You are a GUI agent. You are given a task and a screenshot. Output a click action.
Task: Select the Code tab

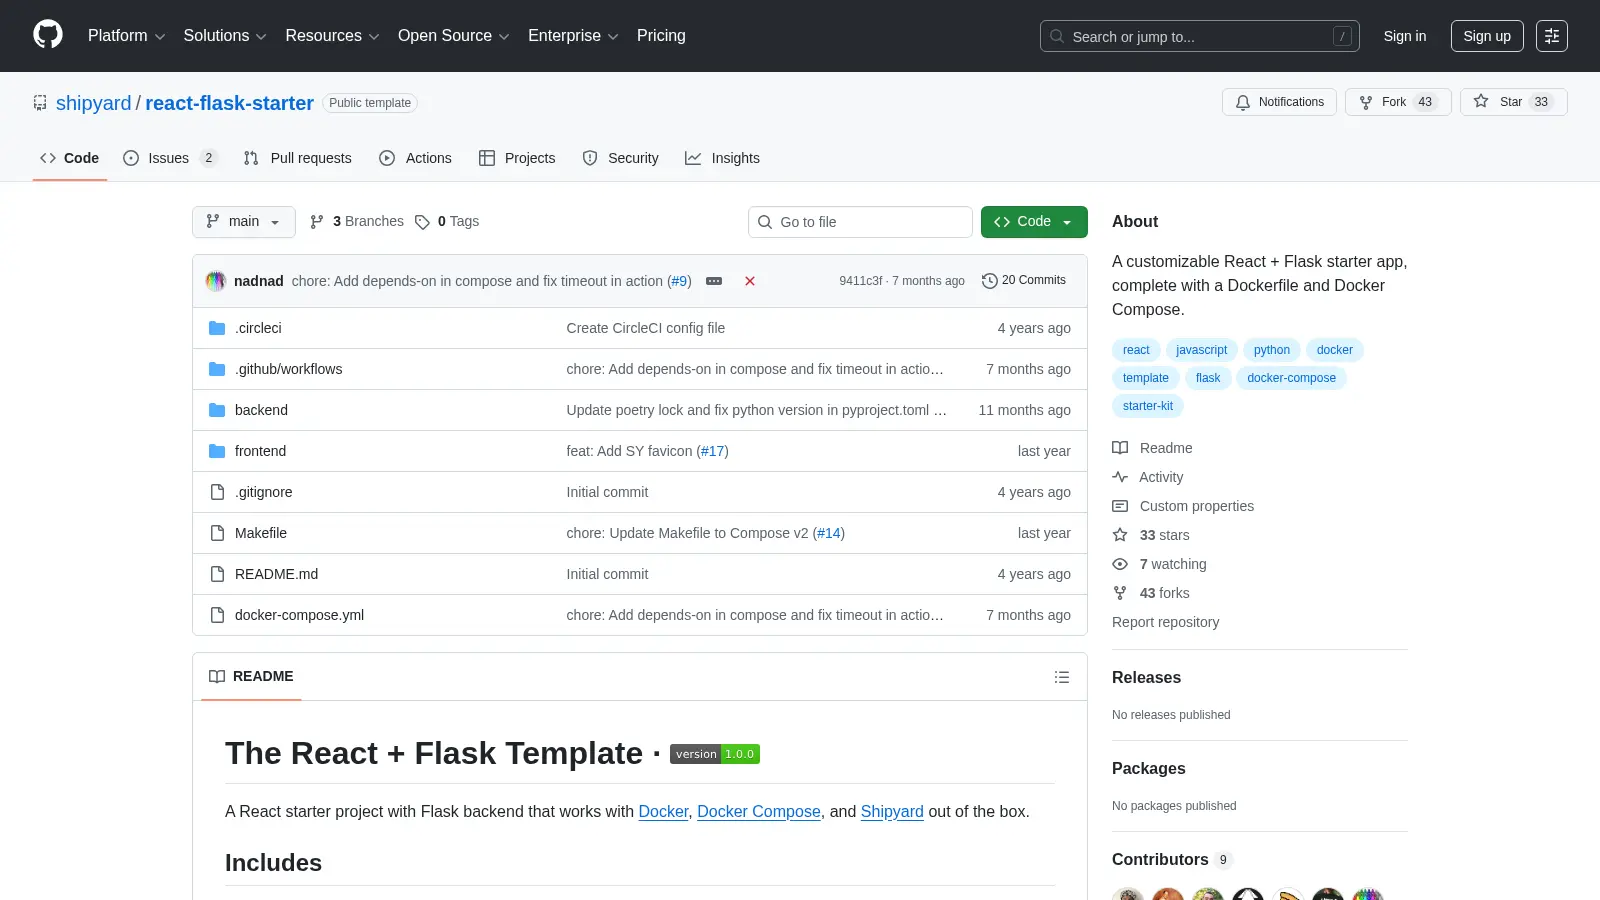70,158
